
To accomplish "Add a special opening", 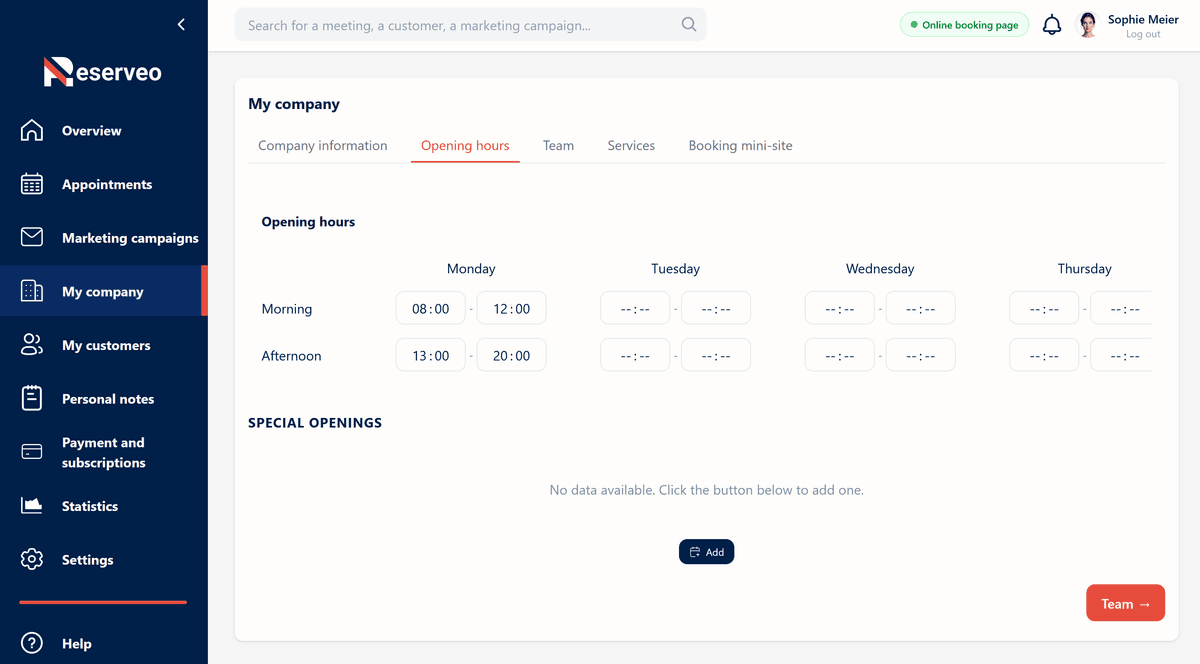I will point(706,552).
